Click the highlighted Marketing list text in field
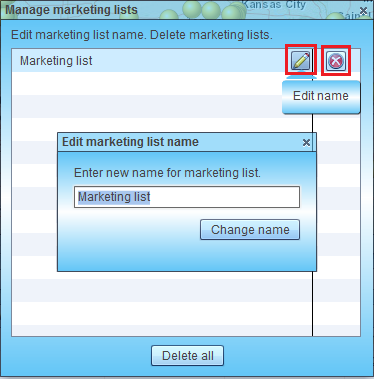The width and height of the screenshot is (374, 379). pos(114,197)
